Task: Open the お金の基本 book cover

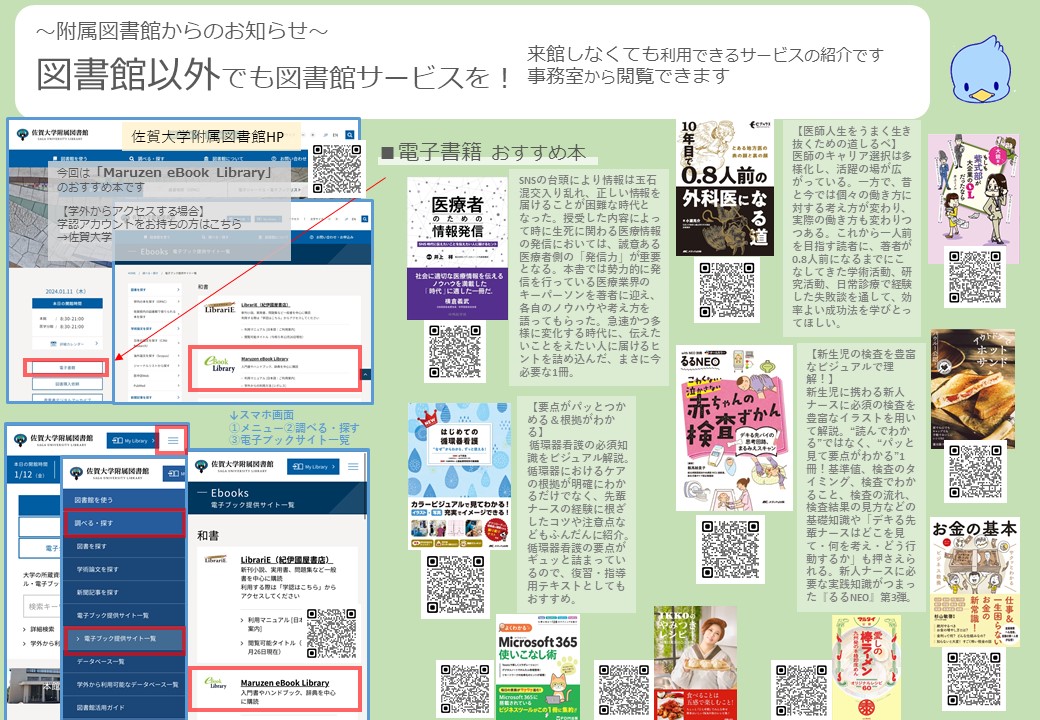Action: (974, 582)
